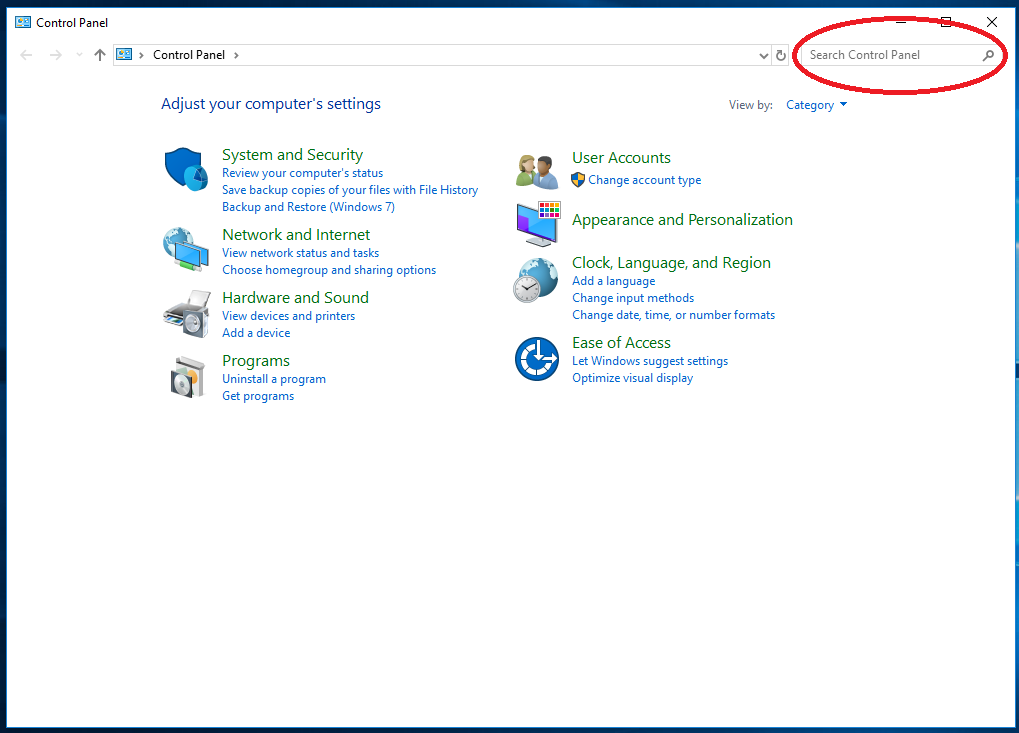Click View network status and tasks
This screenshot has width=1019, height=733.
pyautogui.click(x=300, y=253)
